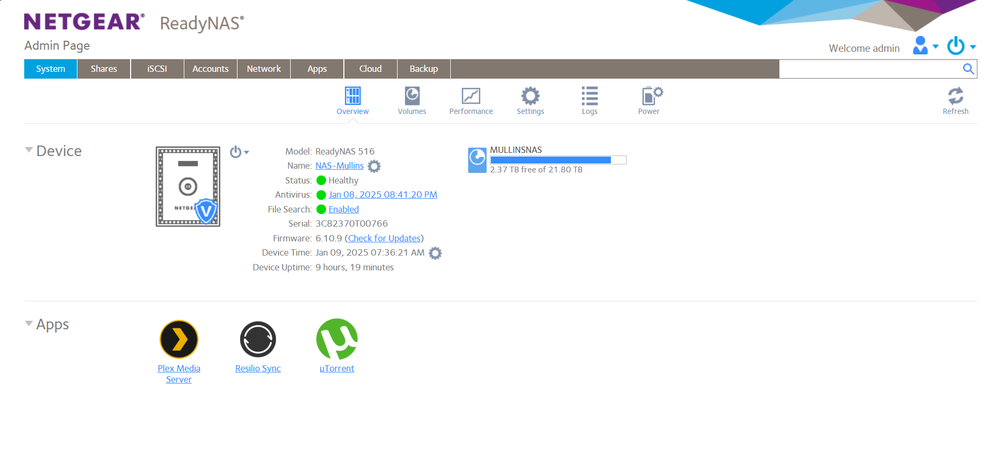Open the uTorrent text link
Screen dimensions: 999x458
pos(336,369)
